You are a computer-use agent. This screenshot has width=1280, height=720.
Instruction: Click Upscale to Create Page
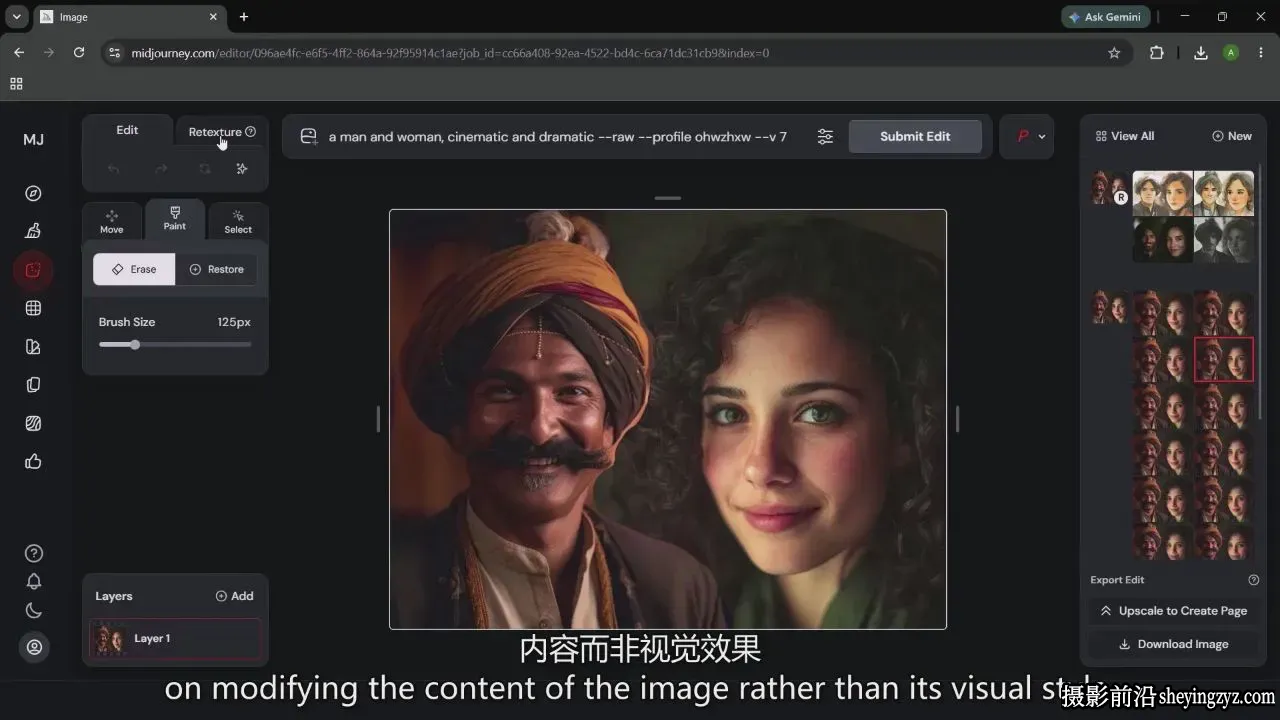point(1173,611)
